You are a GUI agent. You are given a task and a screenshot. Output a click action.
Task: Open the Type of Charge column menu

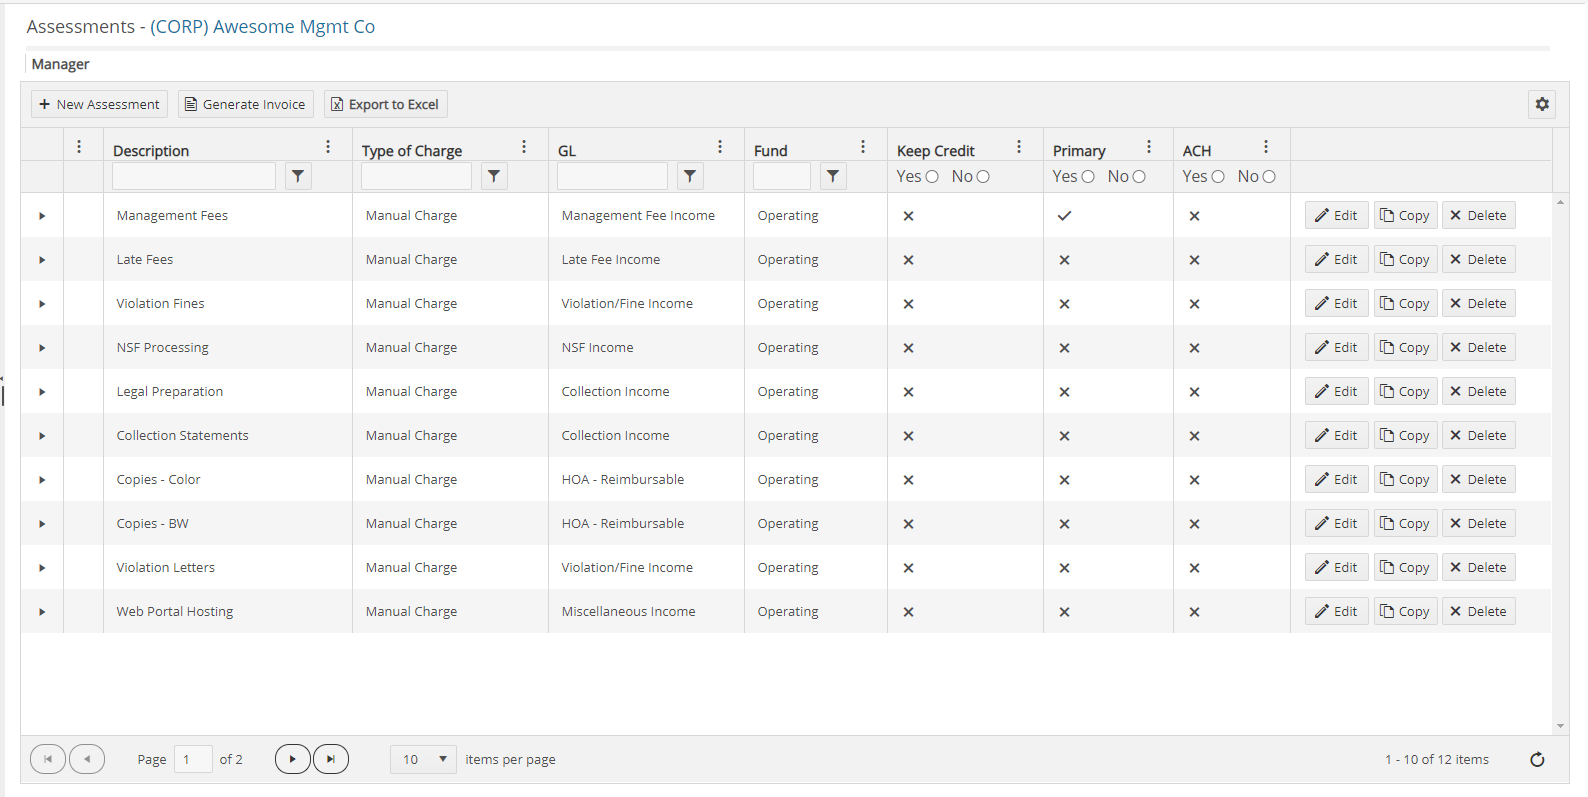(x=524, y=147)
